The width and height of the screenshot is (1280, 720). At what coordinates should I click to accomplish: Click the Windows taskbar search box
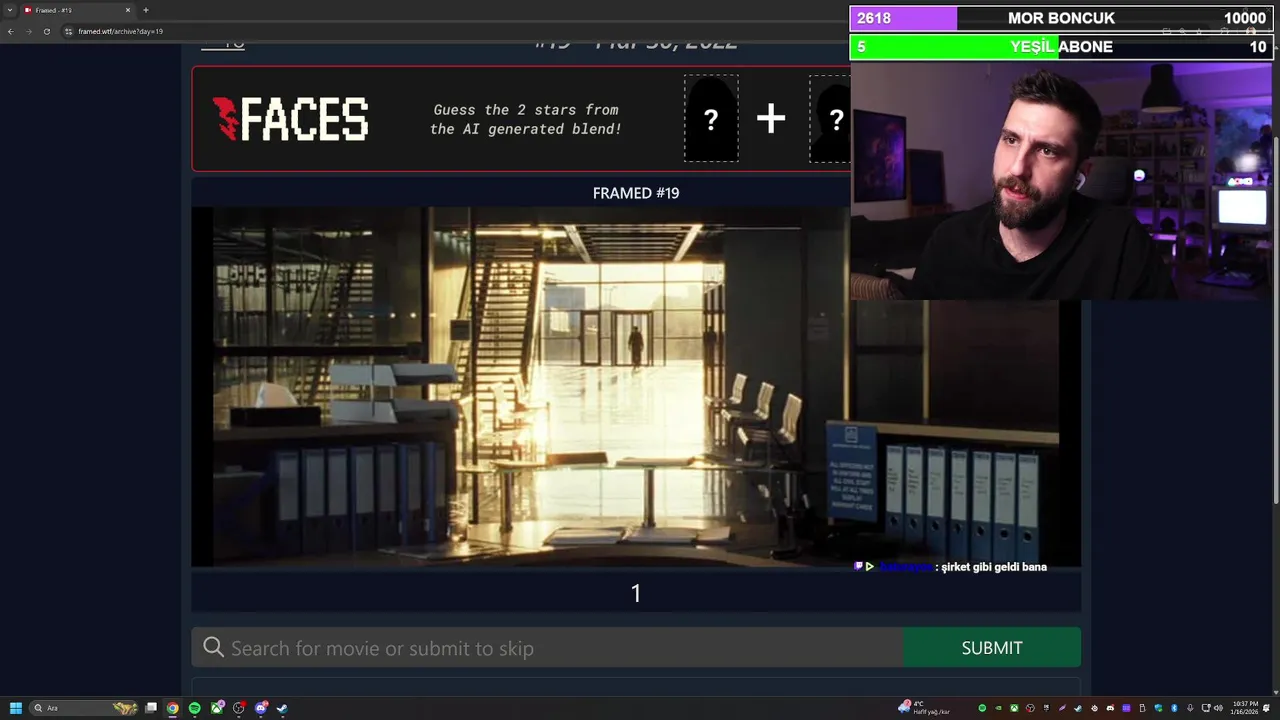click(x=84, y=708)
